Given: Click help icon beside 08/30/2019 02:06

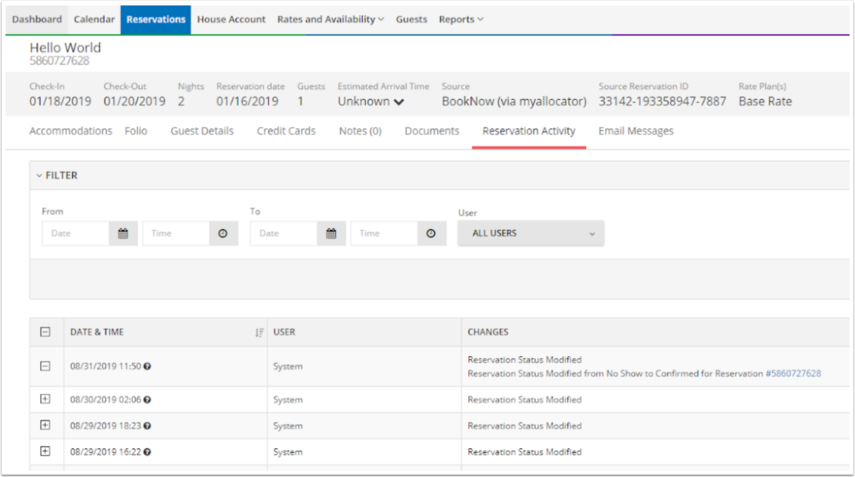Looking at the screenshot, I should click(147, 400).
